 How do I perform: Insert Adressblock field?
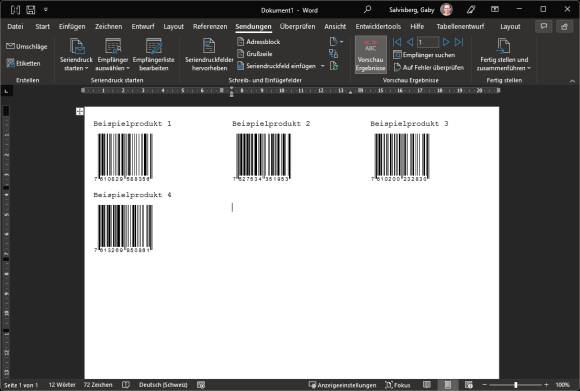258,42
